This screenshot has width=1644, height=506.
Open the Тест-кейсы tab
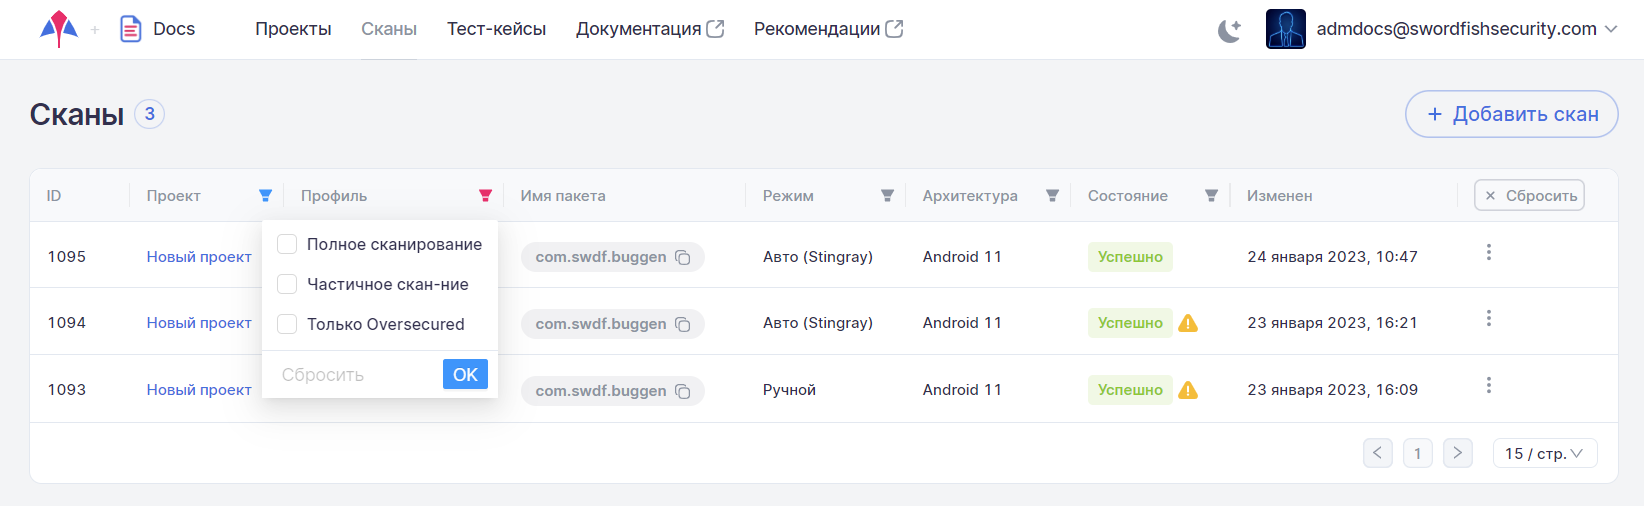pyautogui.click(x=496, y=29)
